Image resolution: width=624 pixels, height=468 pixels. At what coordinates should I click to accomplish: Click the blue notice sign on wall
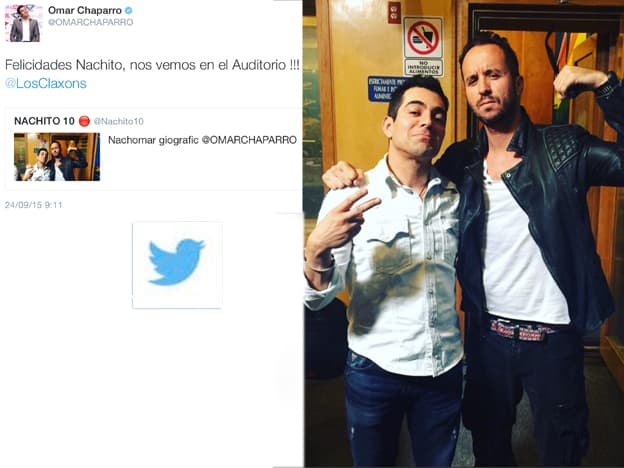tap(384, 89)
